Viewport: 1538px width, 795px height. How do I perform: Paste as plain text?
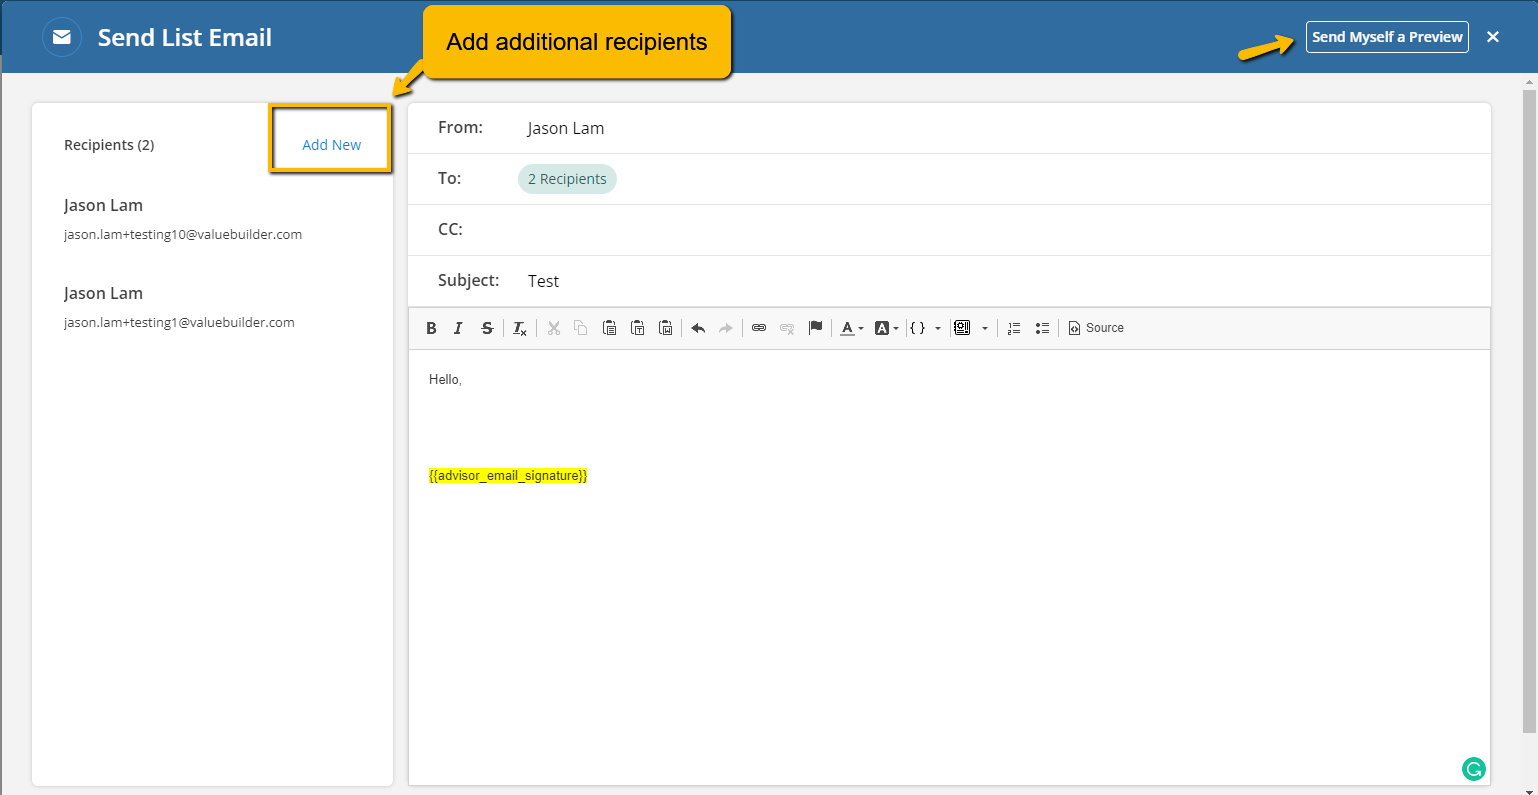click(637, 328)
